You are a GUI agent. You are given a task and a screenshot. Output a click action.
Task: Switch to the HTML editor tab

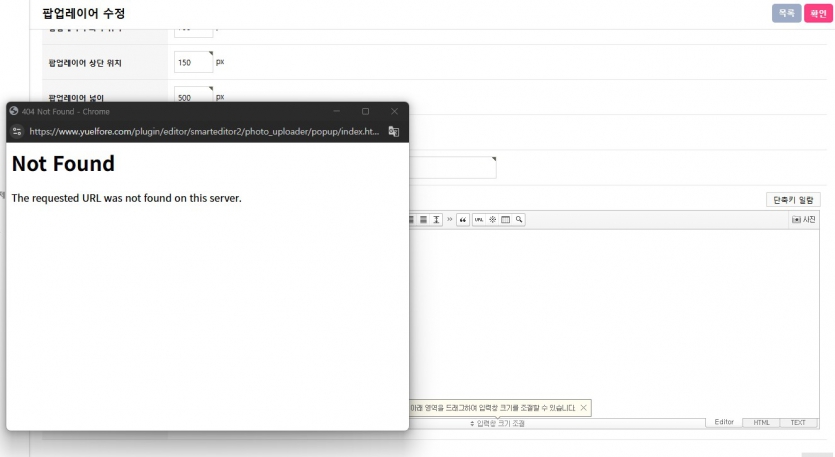[761, 423]
